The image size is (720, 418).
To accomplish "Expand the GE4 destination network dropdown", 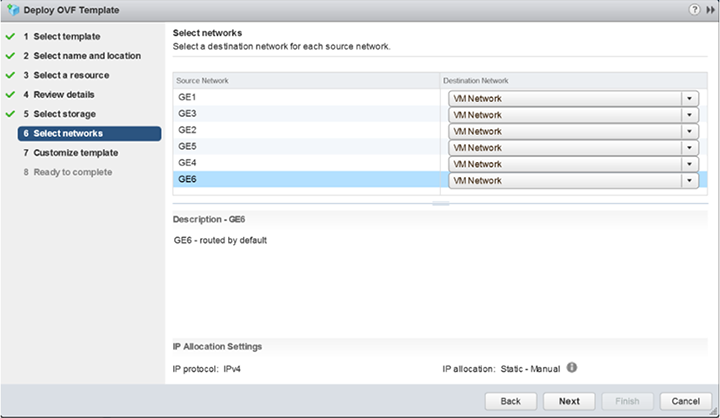I will click(x=689, y=164).
